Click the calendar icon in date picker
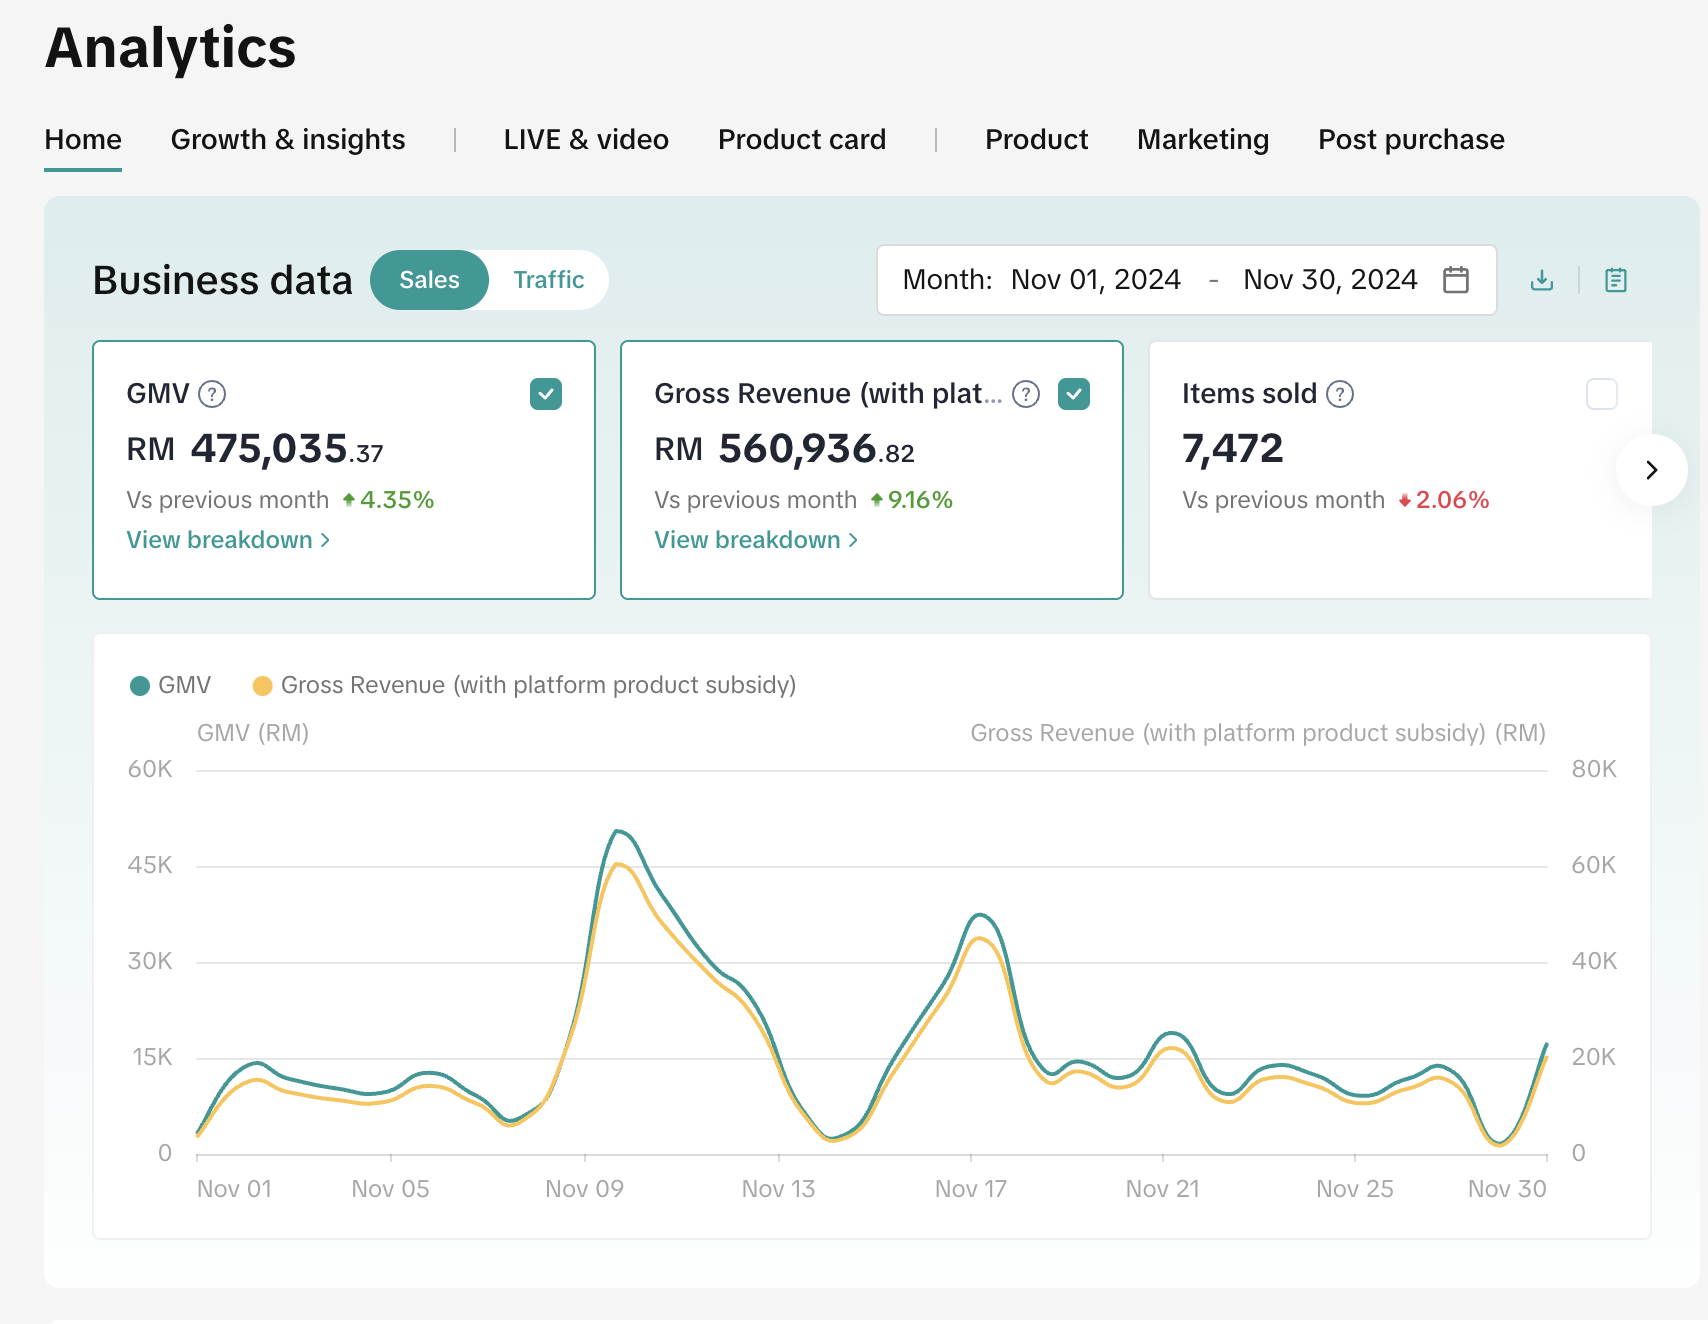The width and height of the screenshot is (1708, 1324). tap(1456, 280)
